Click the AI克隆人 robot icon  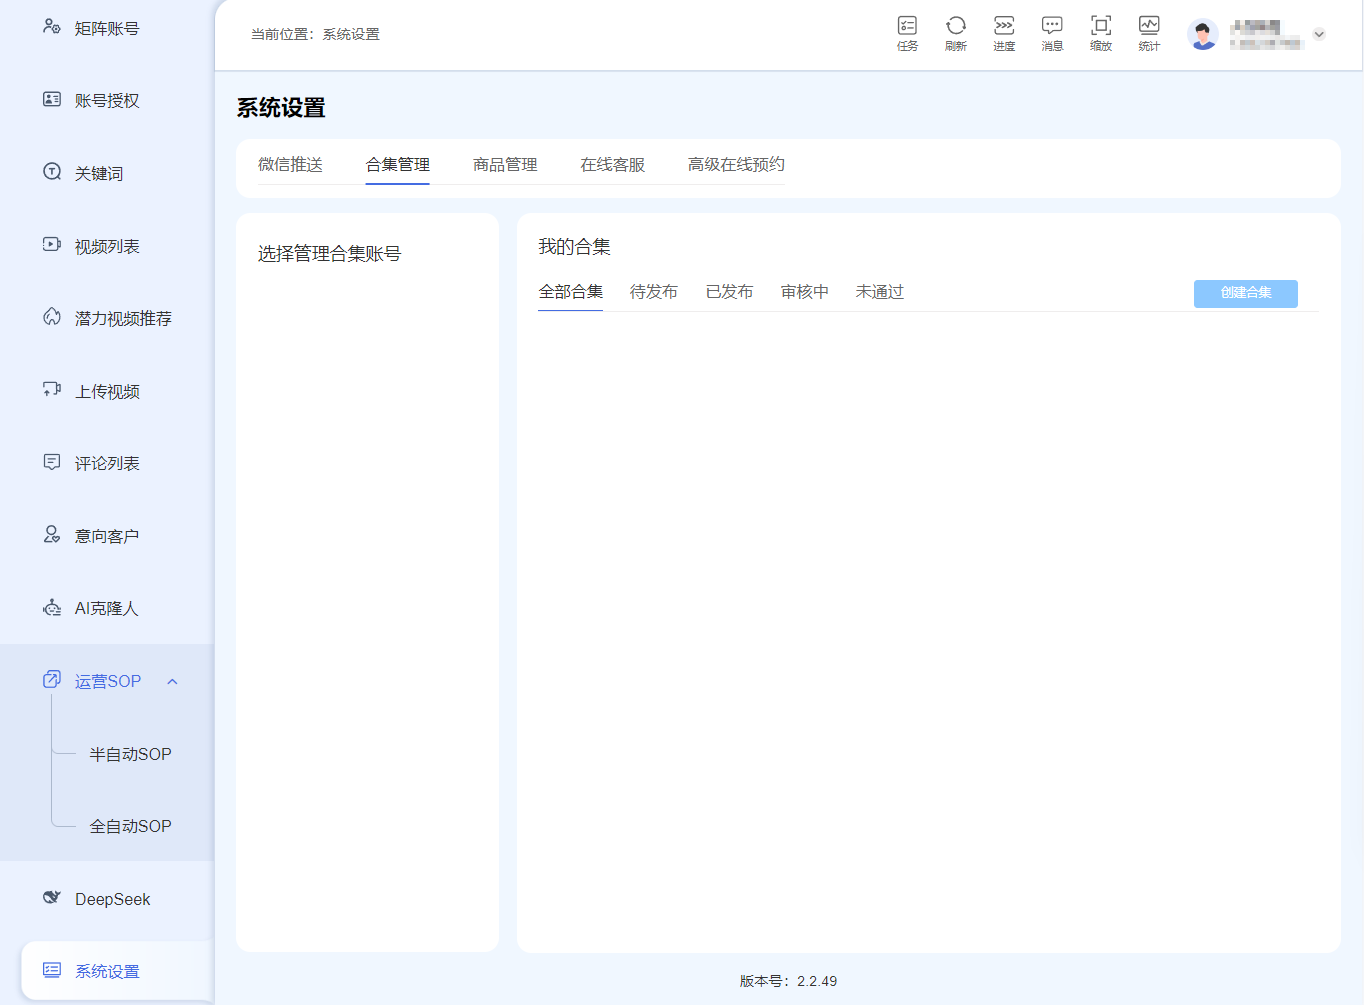(x=52, y=608)
